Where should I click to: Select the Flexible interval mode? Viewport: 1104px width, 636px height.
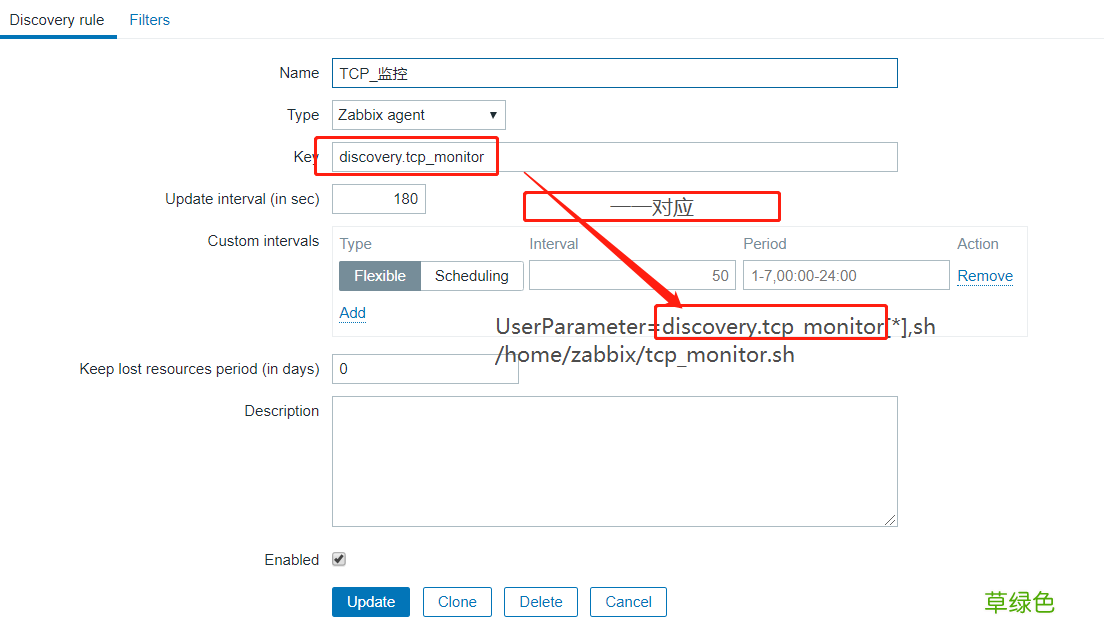379,275
